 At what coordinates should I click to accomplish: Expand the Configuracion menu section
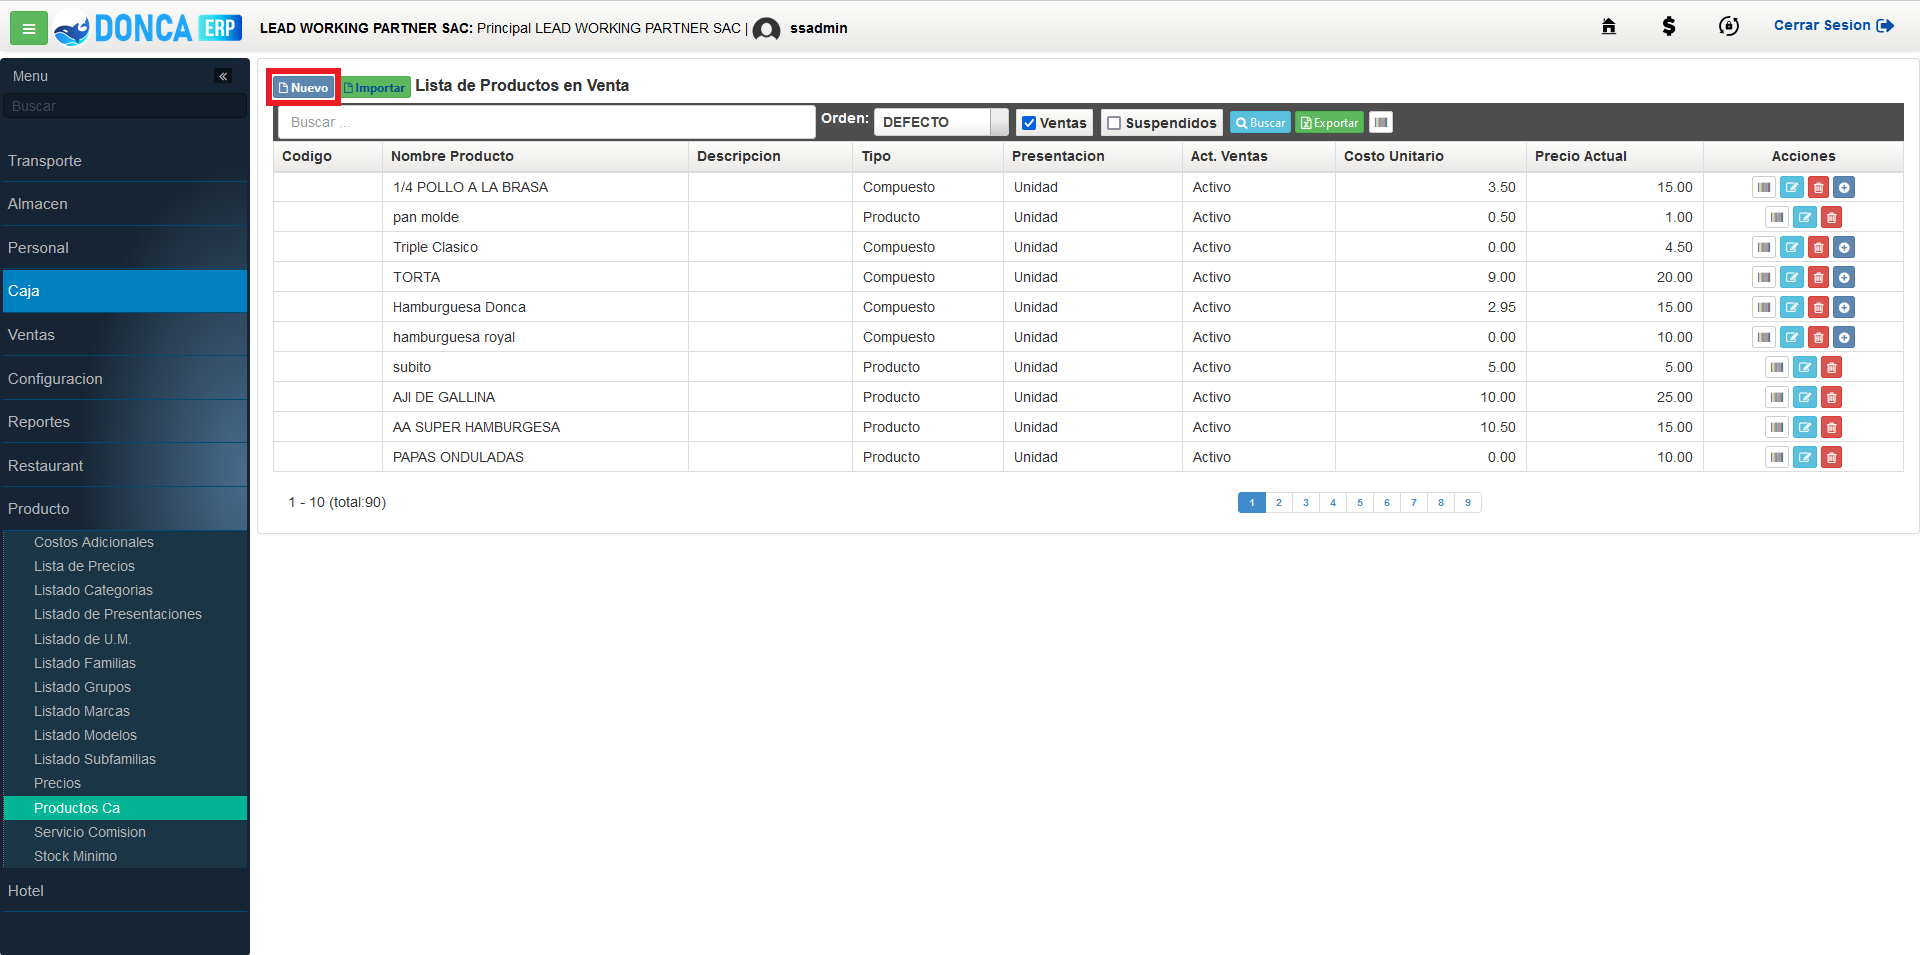click(124, 379)
